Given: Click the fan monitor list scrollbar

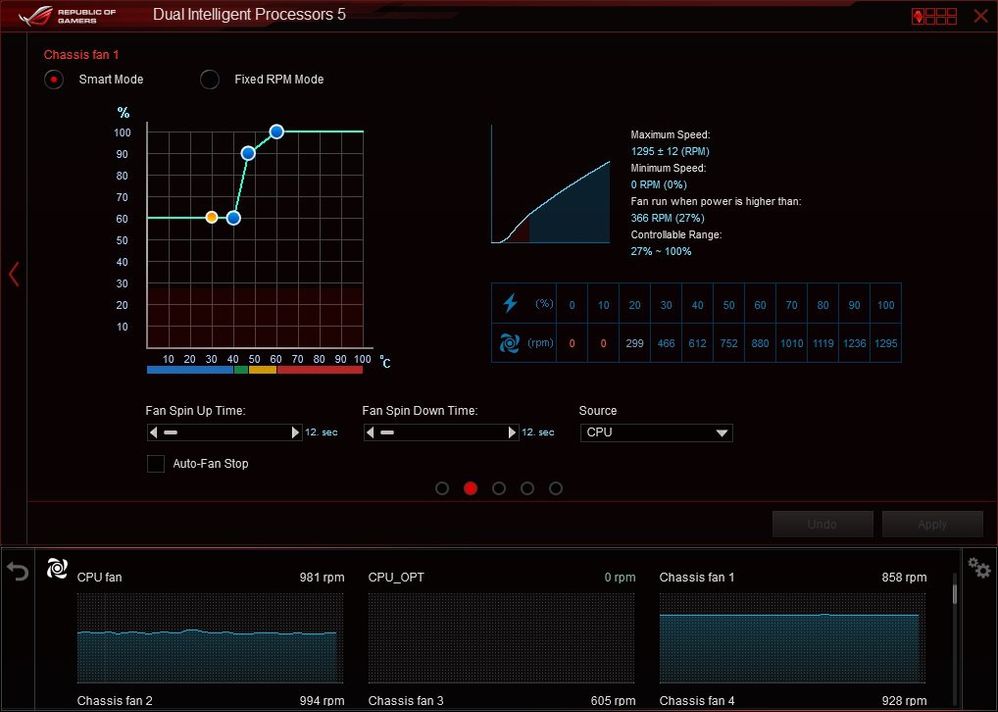Looking at the screenshot, I should click(955, 592).
